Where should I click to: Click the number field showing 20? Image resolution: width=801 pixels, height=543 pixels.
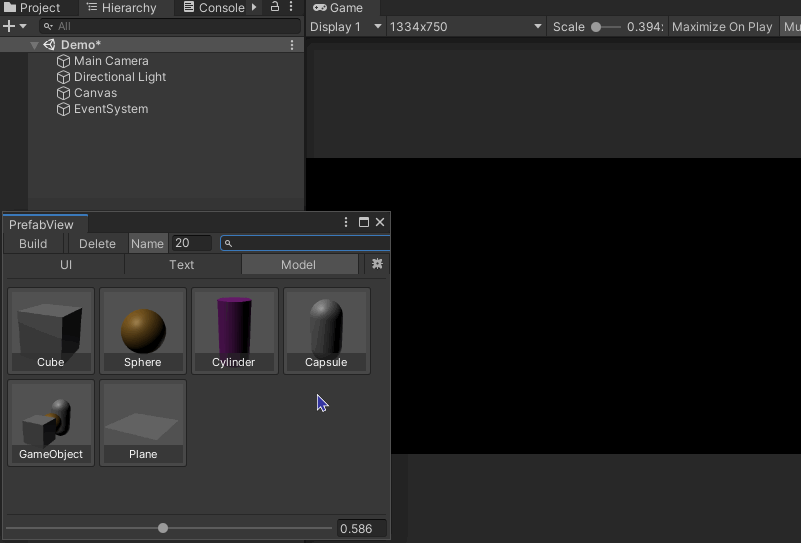click(191, 243)
